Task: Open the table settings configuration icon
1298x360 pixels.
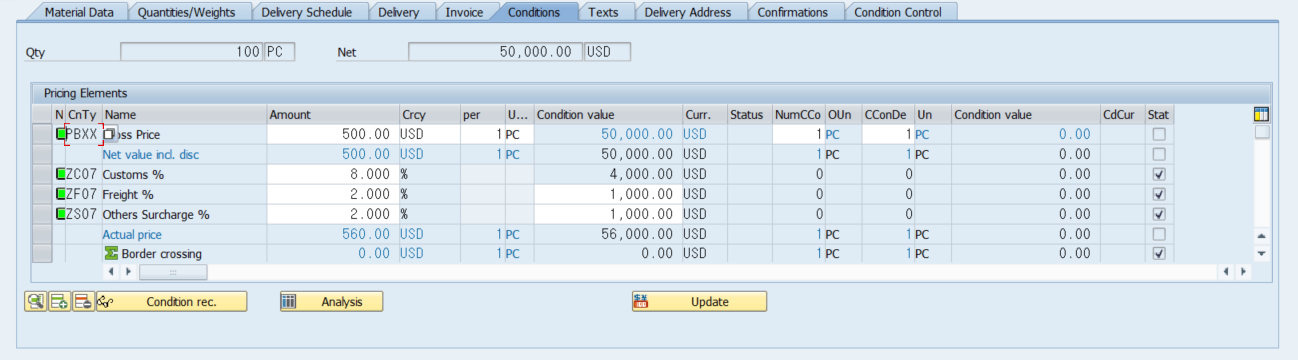Action: (x=1261, y=114)
